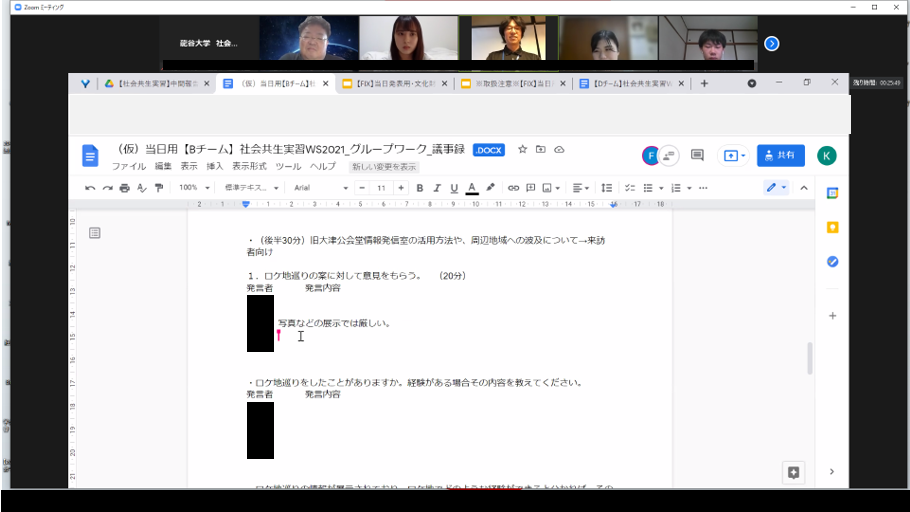Print the document with the printer icon
The image size is (910, 512).
124,188
